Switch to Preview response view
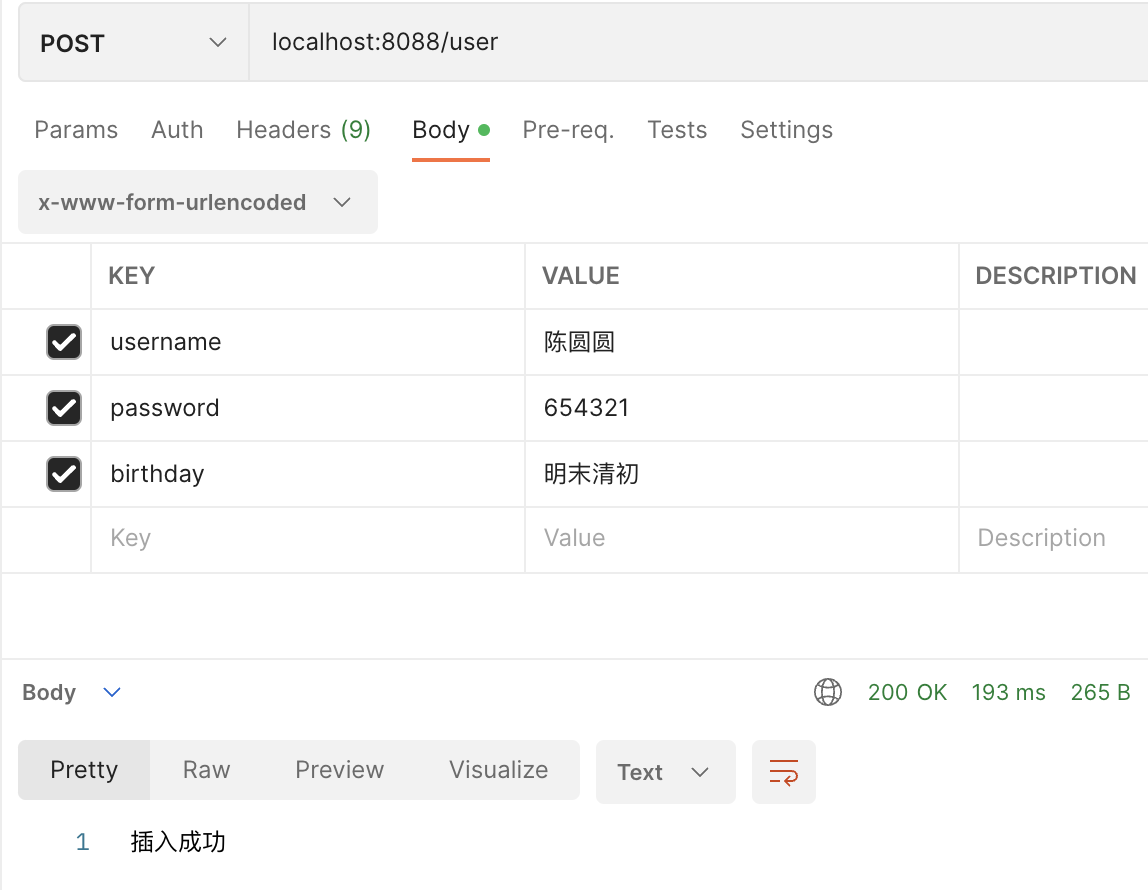This screenshot has width=1148, height=890. pyautogui.click(x=339, y=770)
